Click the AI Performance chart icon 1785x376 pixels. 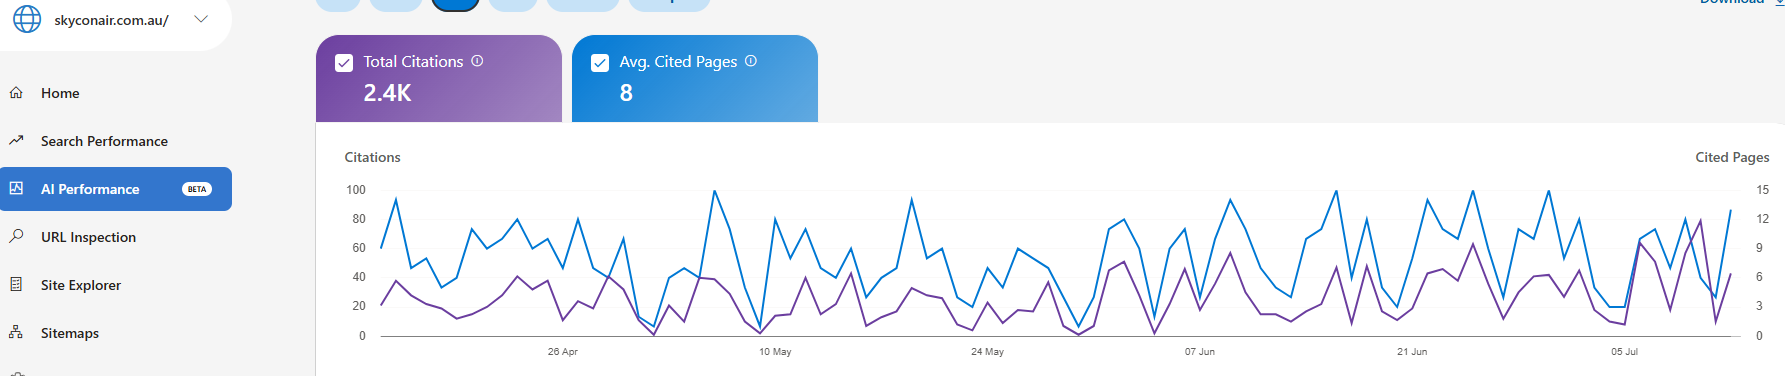(16, 188)
